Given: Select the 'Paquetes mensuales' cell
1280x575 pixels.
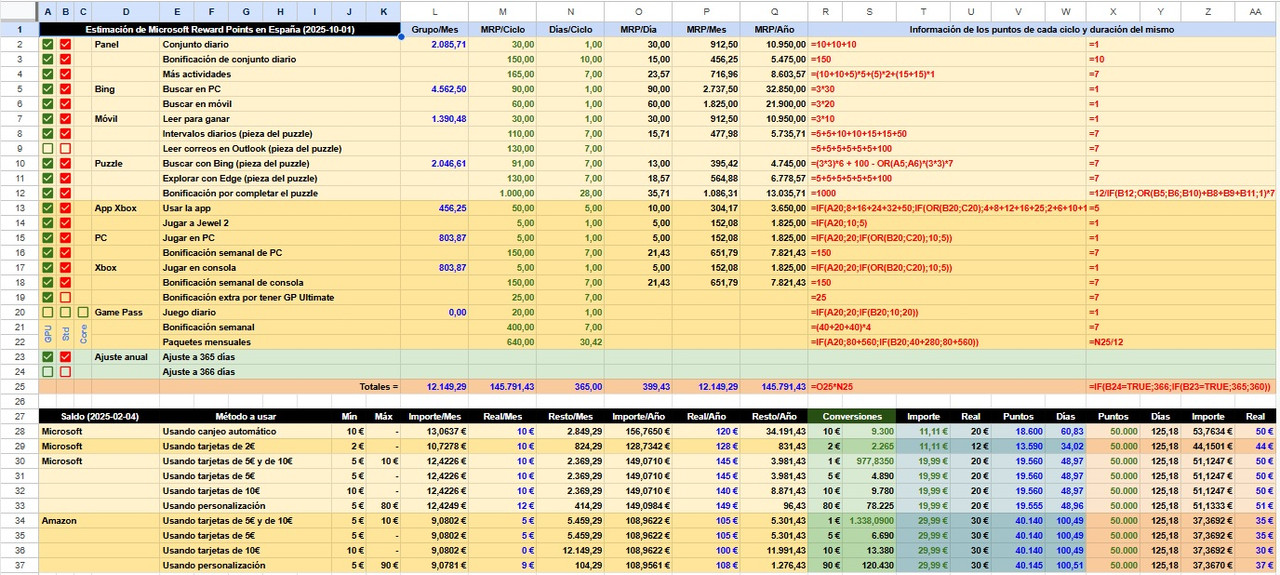Looking at the screenshot, I should click(x=280, y=342).
